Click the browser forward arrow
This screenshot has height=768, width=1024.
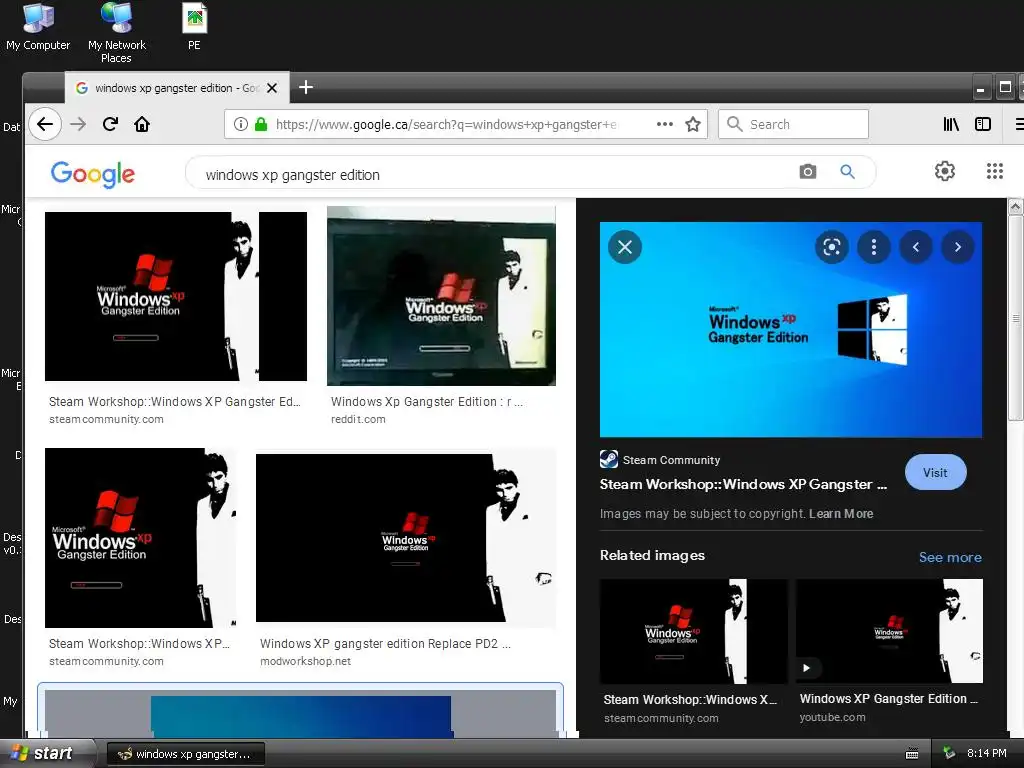coord(78,124)
